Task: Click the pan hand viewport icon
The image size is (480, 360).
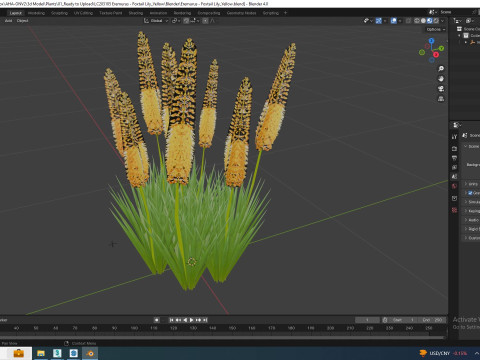Action: 441,79
